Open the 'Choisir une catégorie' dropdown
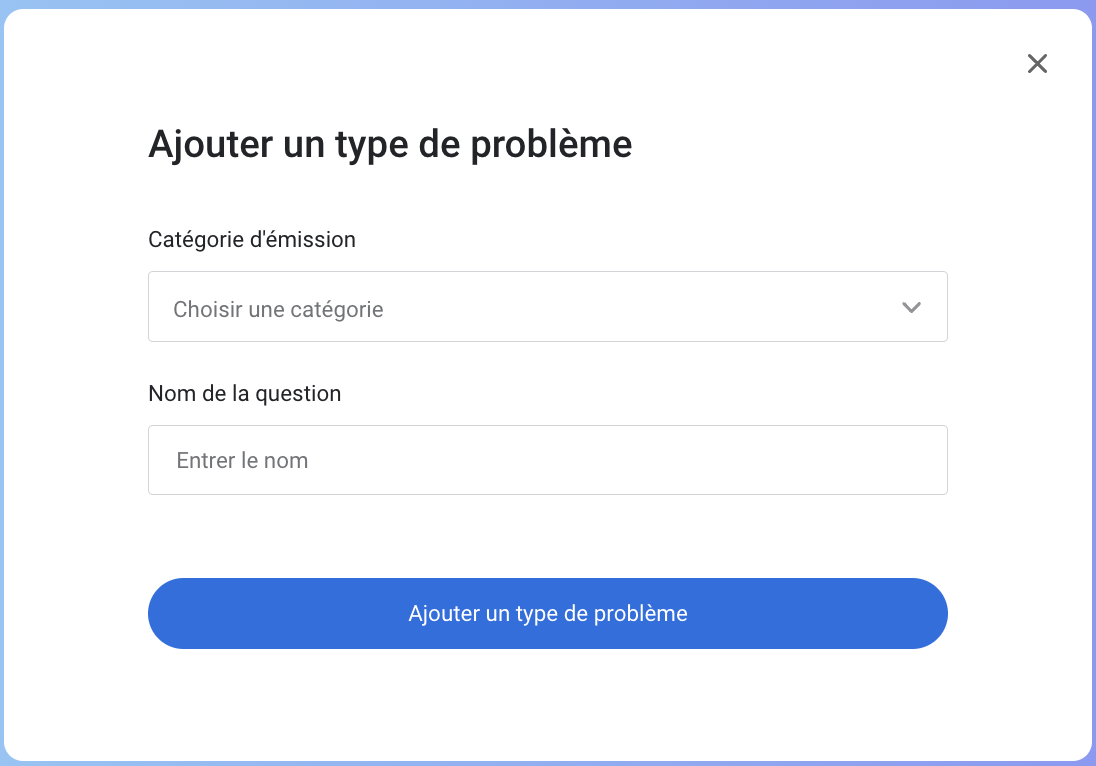 tap(547, 307)
